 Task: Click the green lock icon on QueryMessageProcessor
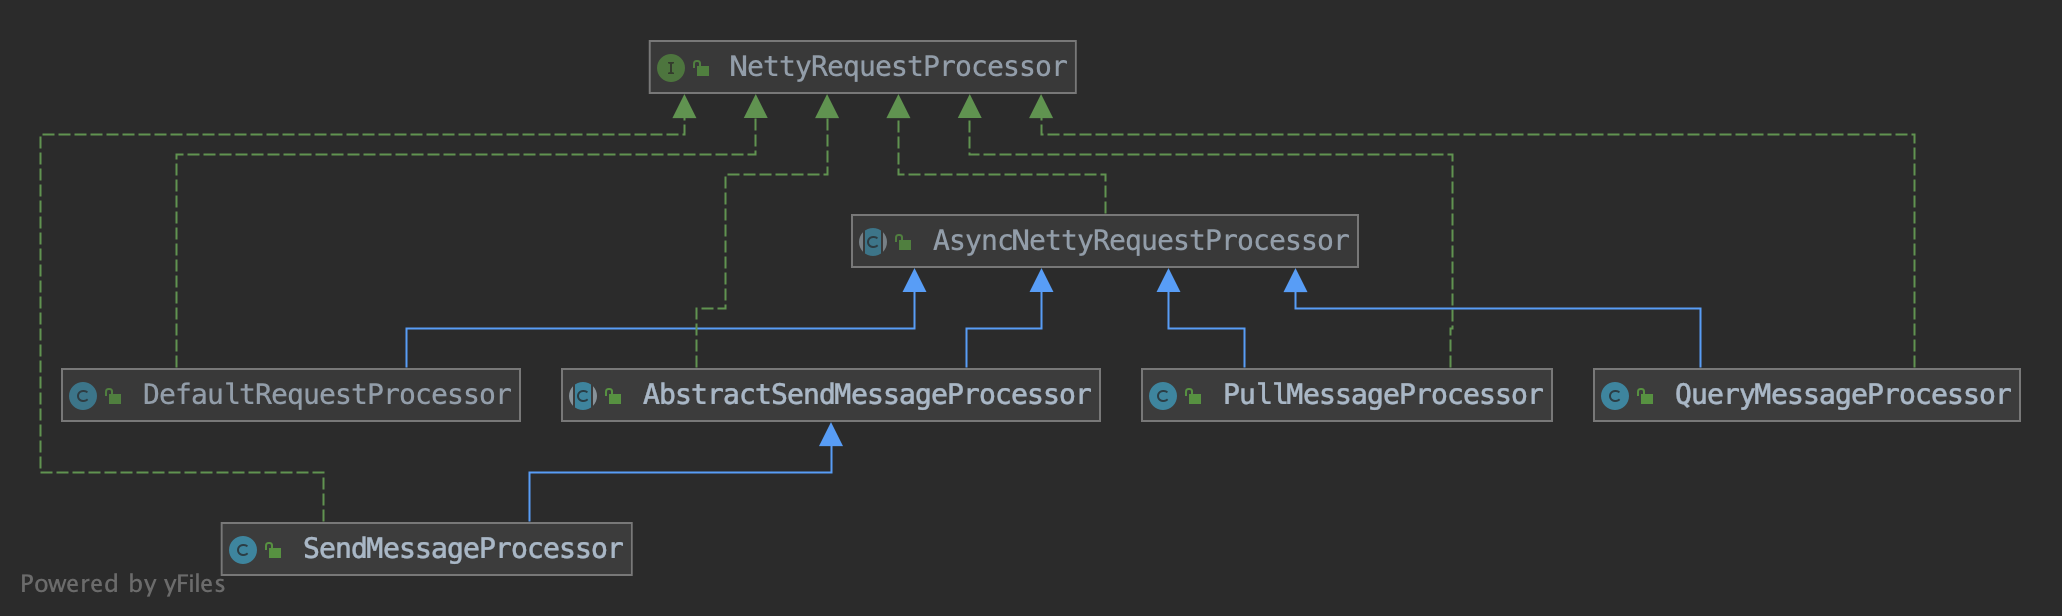coord(1646,396)
